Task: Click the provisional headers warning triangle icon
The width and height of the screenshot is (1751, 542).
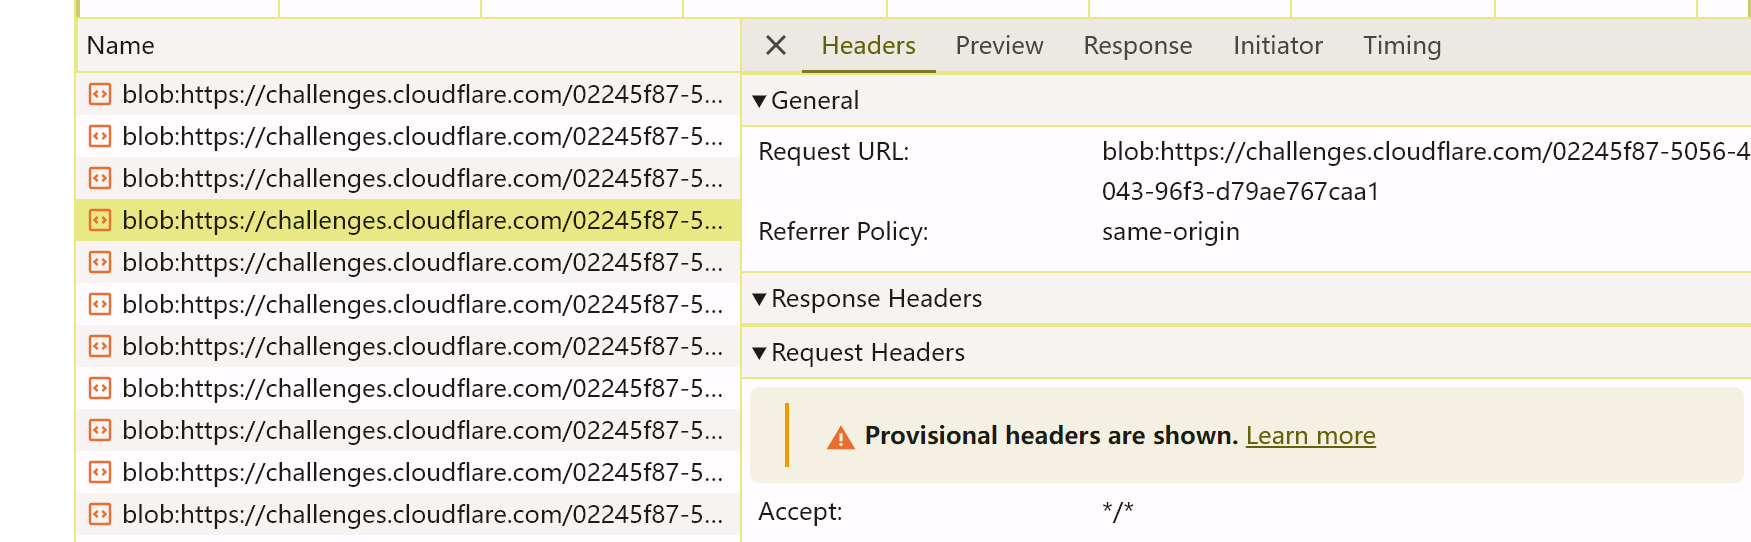Action: (841, 437)
